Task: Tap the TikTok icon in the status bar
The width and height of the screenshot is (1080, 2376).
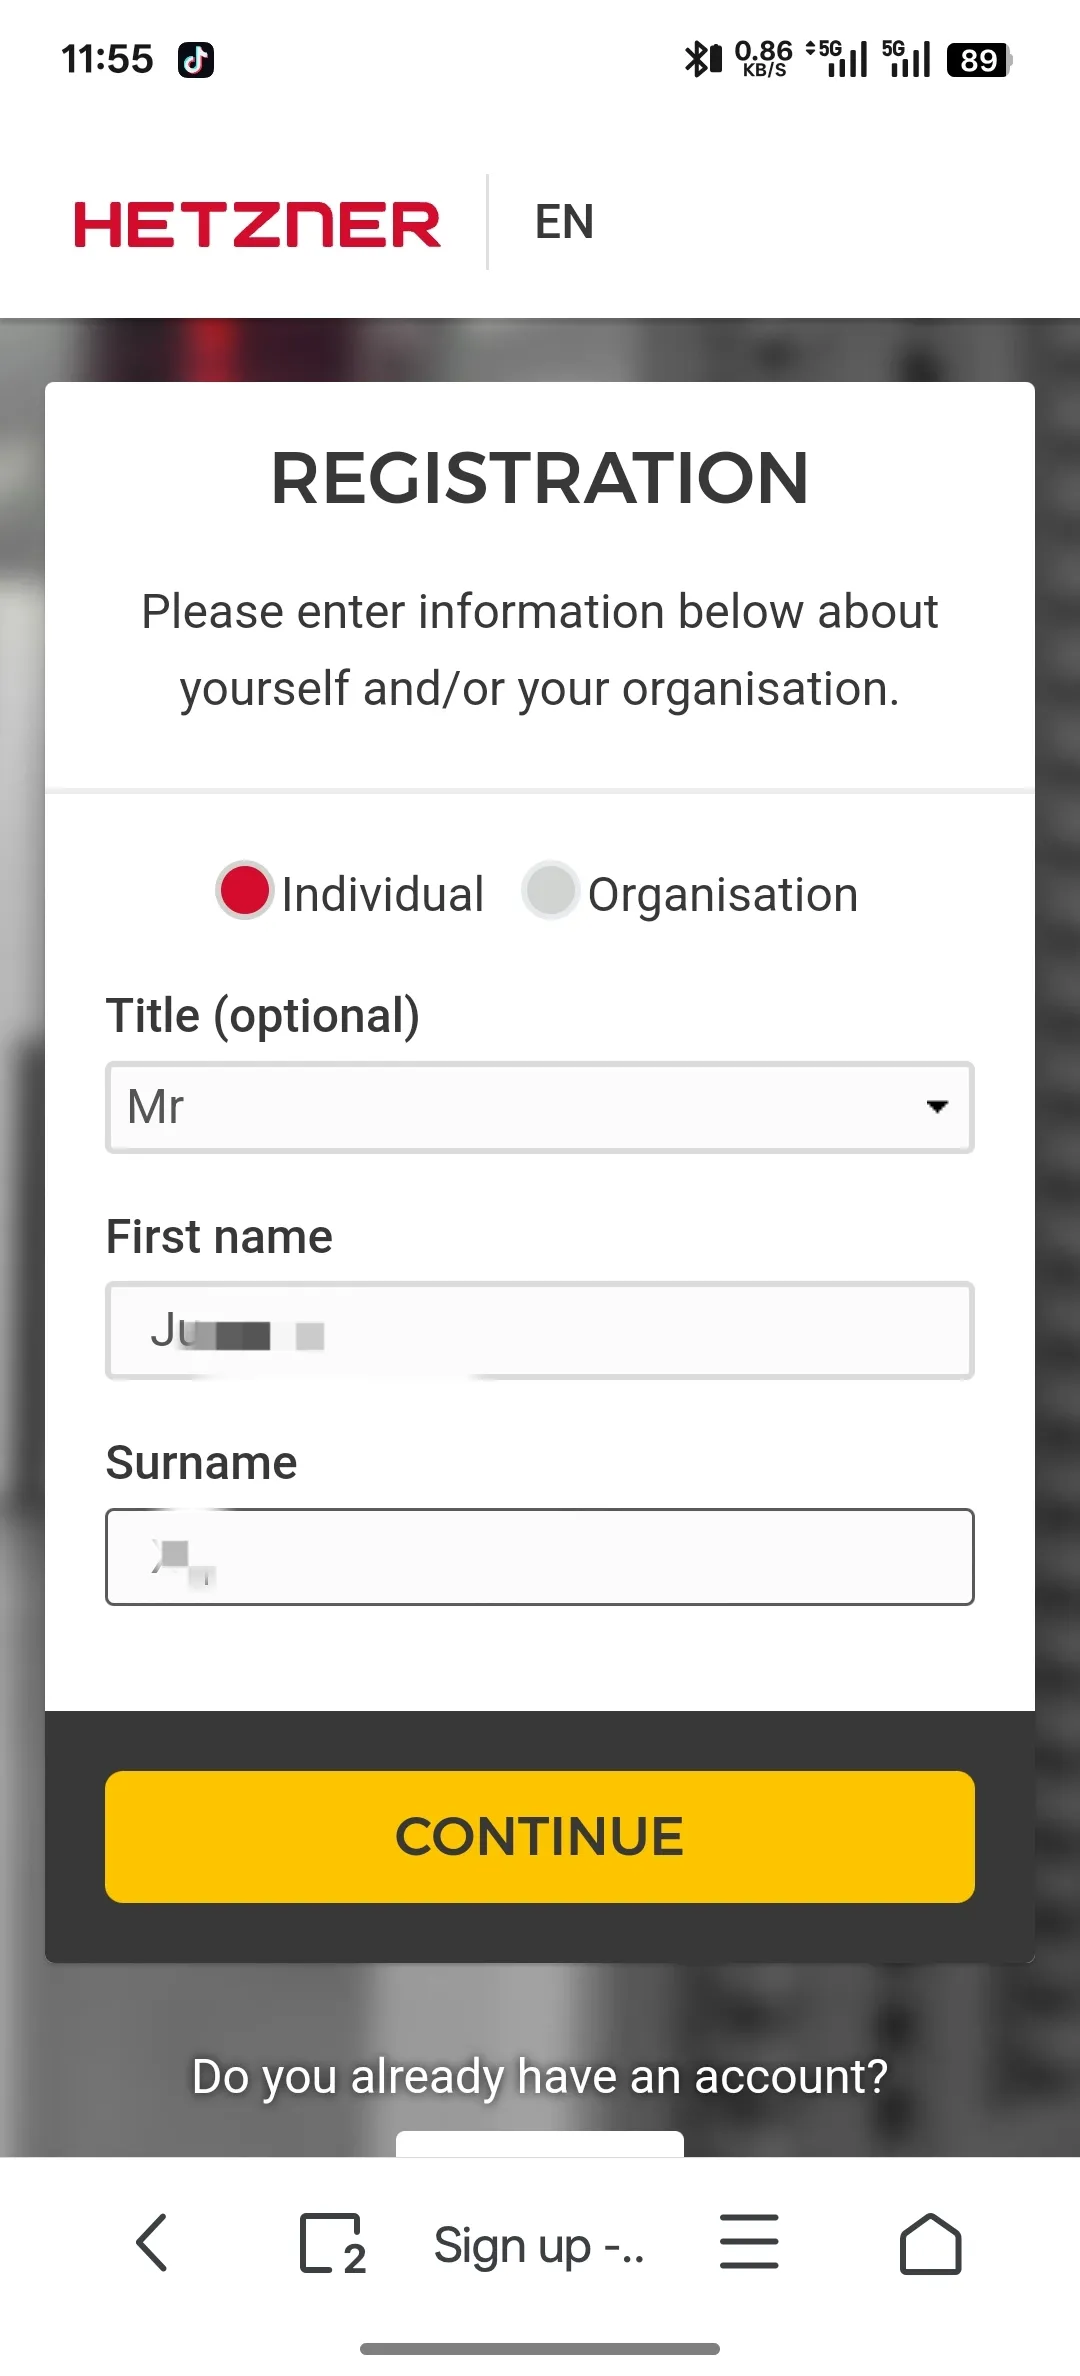Action: (197, 60)
